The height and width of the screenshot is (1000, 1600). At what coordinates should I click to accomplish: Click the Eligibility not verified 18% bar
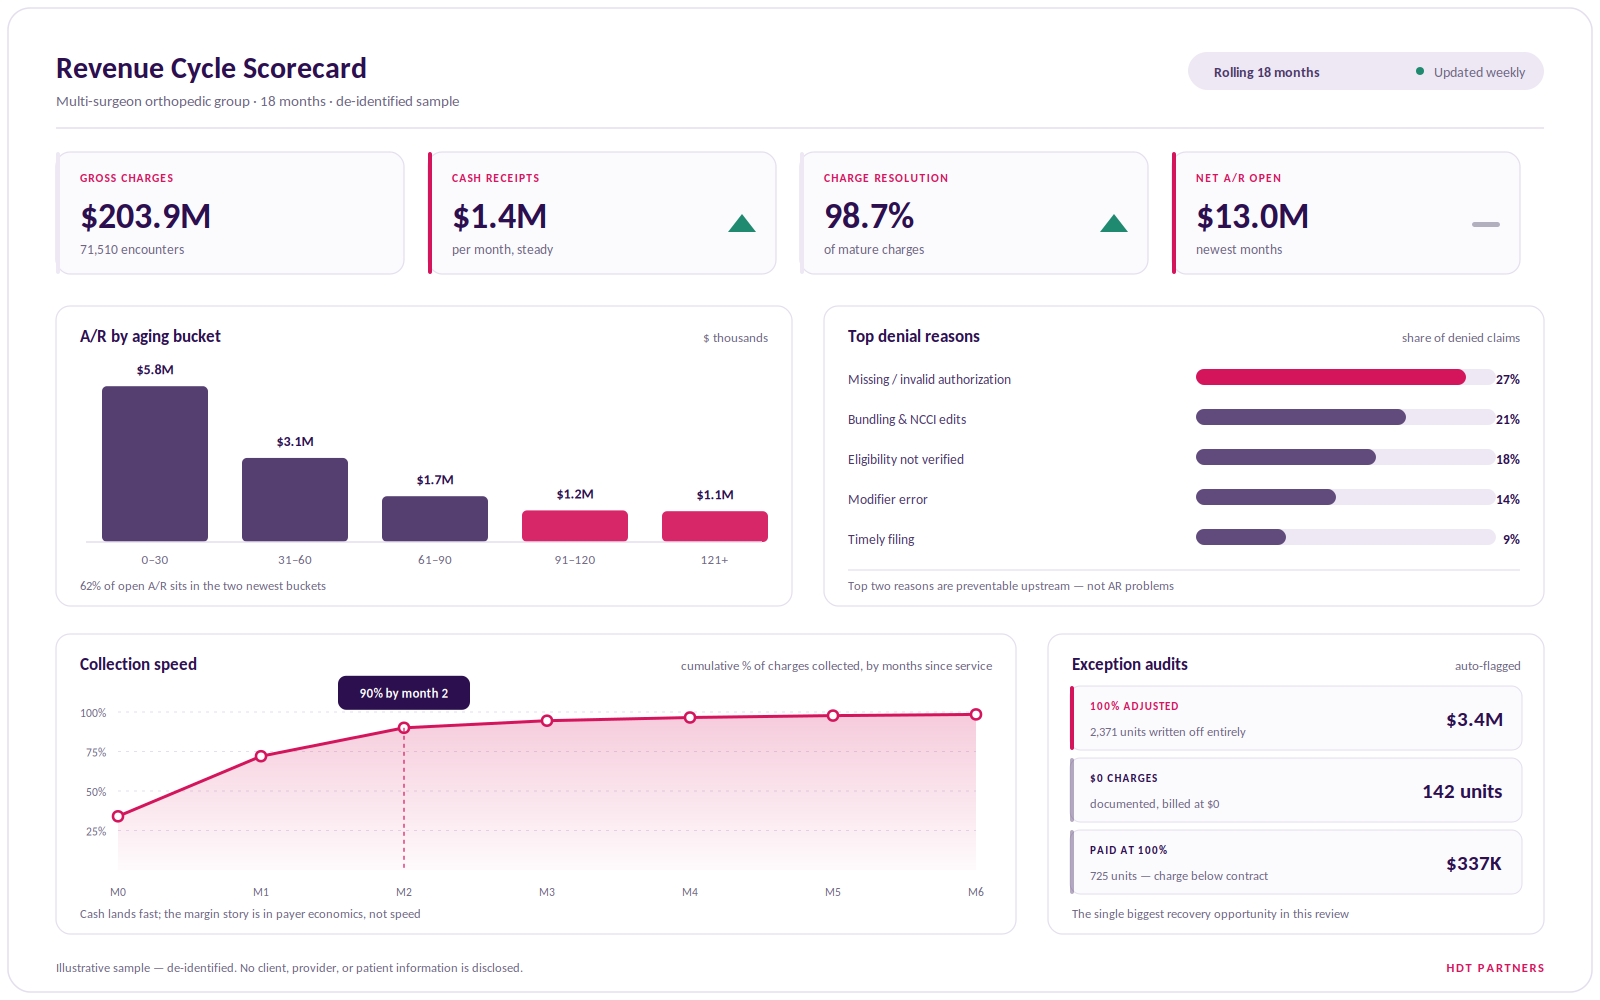click(x=1286, y=457)
